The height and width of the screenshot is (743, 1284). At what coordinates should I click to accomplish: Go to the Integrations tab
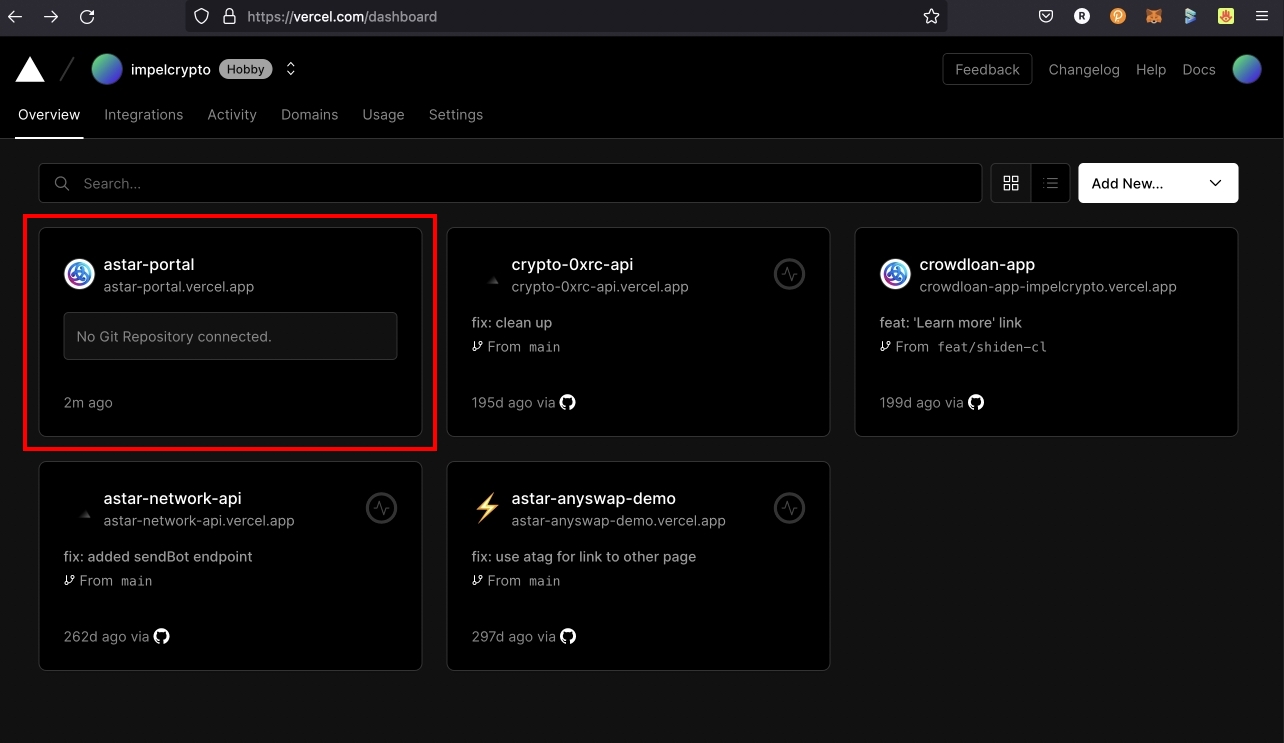coord(143,115)
